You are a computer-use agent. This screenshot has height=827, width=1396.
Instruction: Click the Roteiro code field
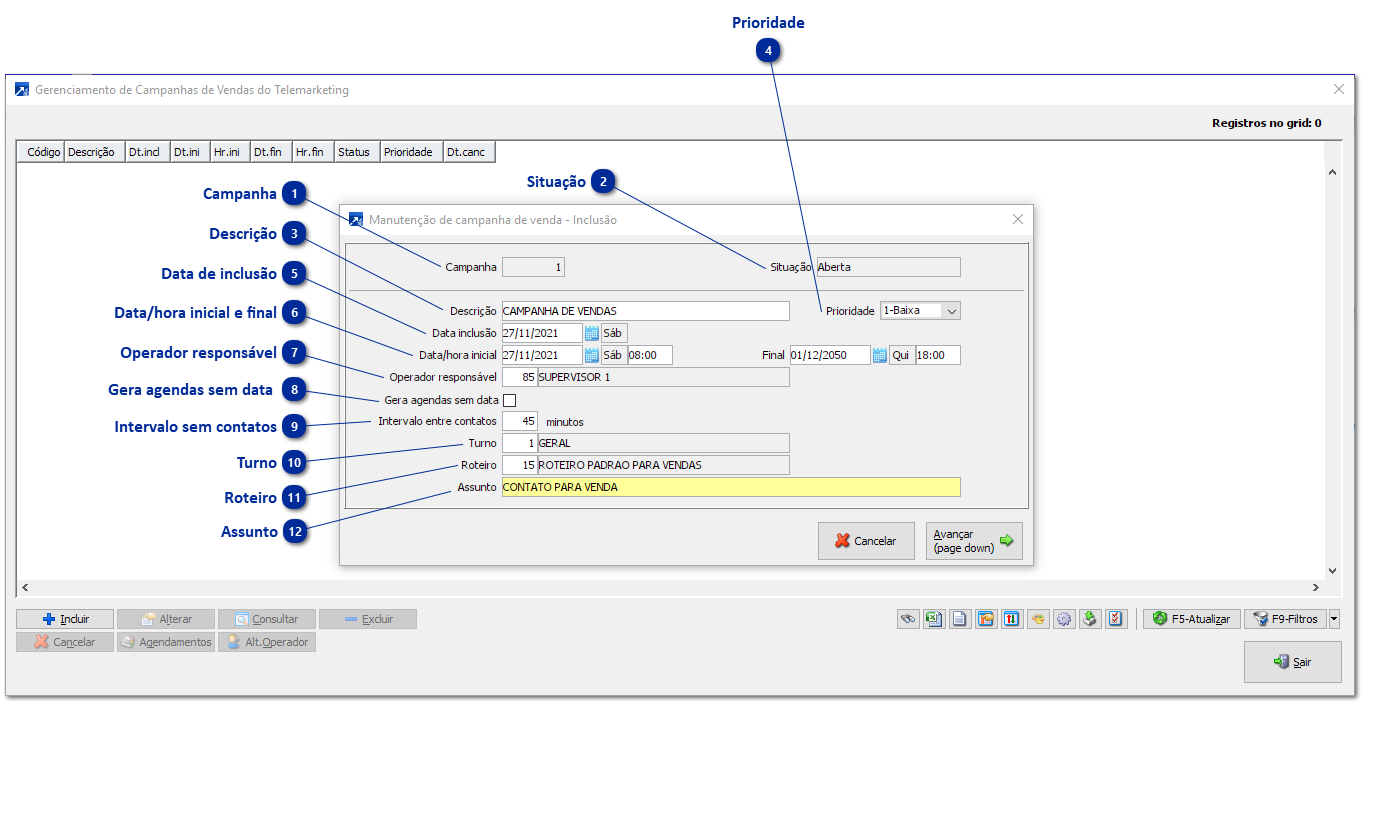tap(520, 465)
